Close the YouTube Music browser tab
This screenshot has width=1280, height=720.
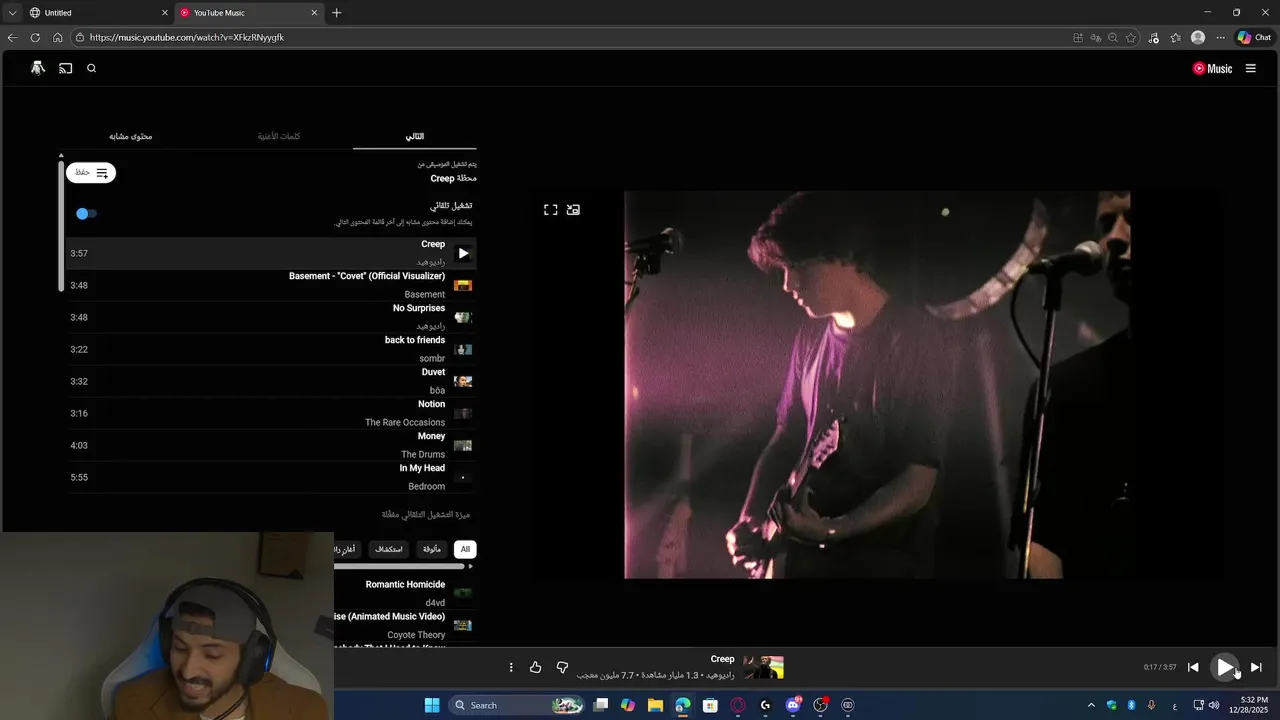coord(314,13)
